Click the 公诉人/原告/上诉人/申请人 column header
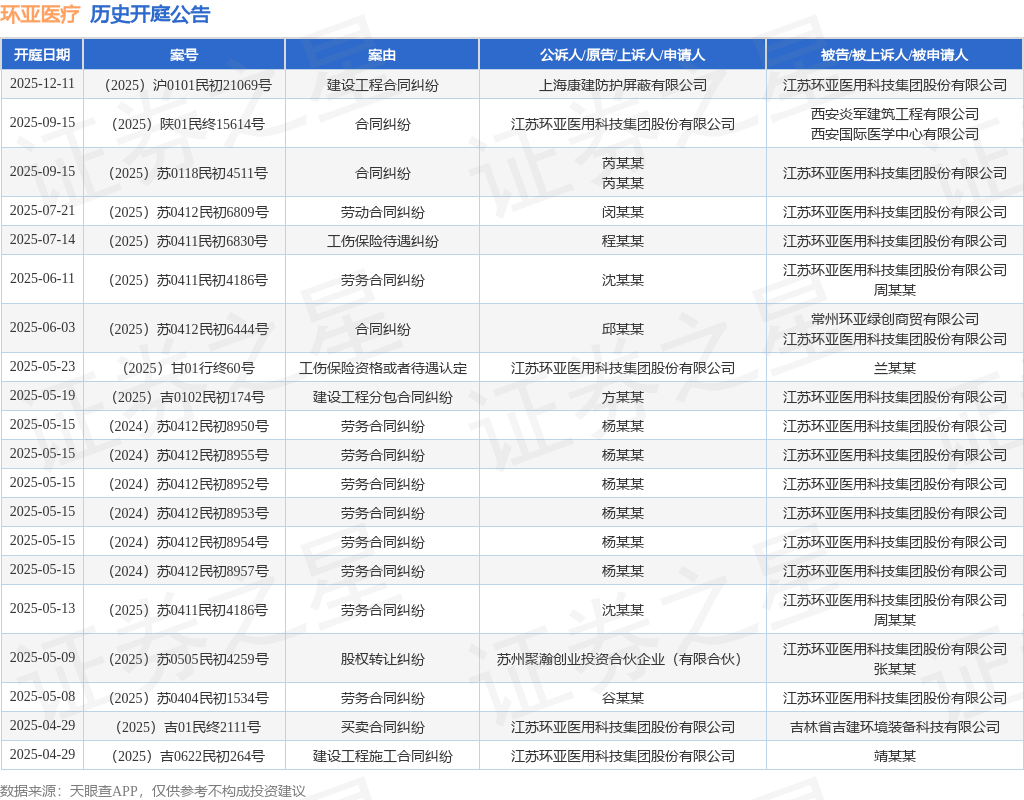 [622, 55]
